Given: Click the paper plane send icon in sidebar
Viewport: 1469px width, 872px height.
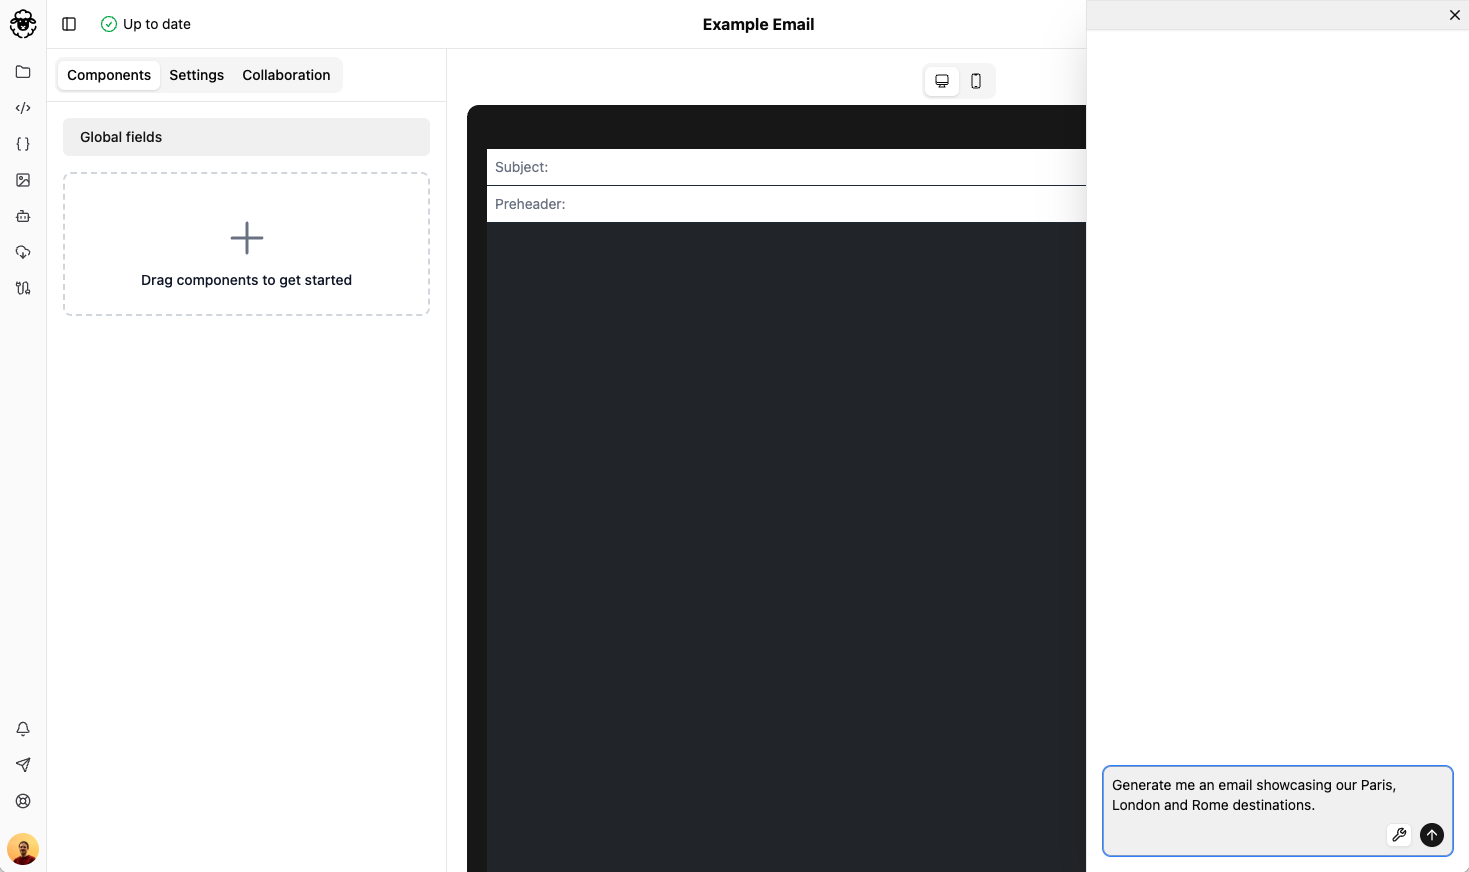Looking at the screenshot, I should 23,765.
